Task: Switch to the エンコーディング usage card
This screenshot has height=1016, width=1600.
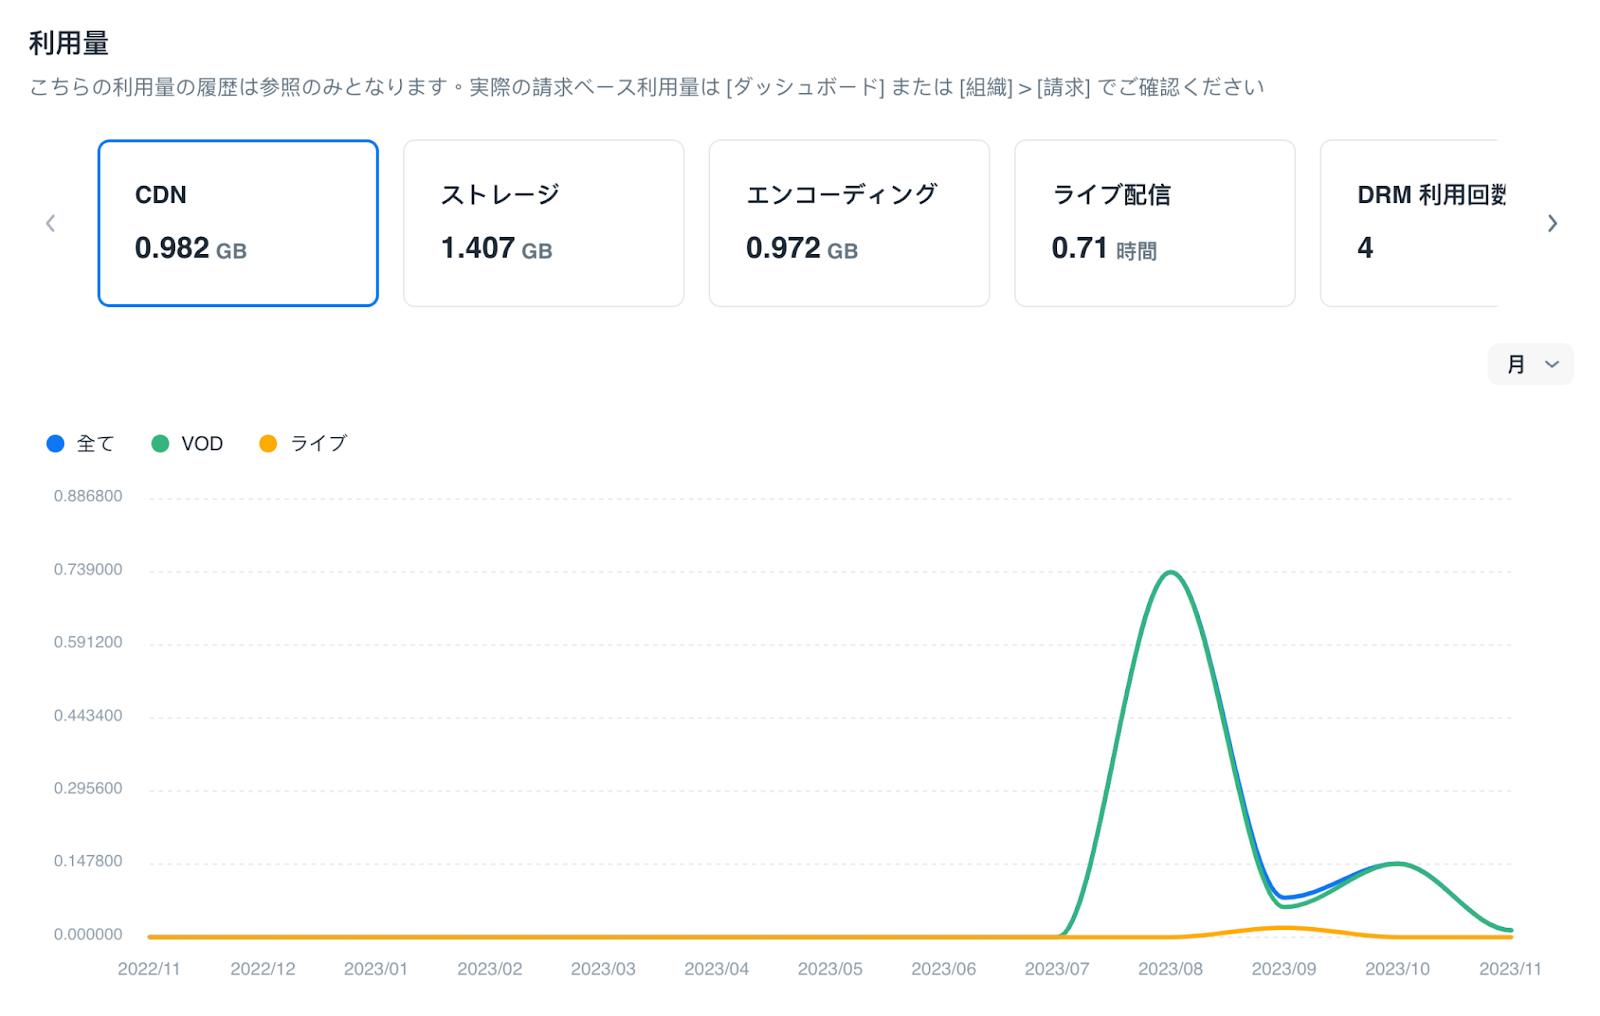Action: (x=849, y=223)
